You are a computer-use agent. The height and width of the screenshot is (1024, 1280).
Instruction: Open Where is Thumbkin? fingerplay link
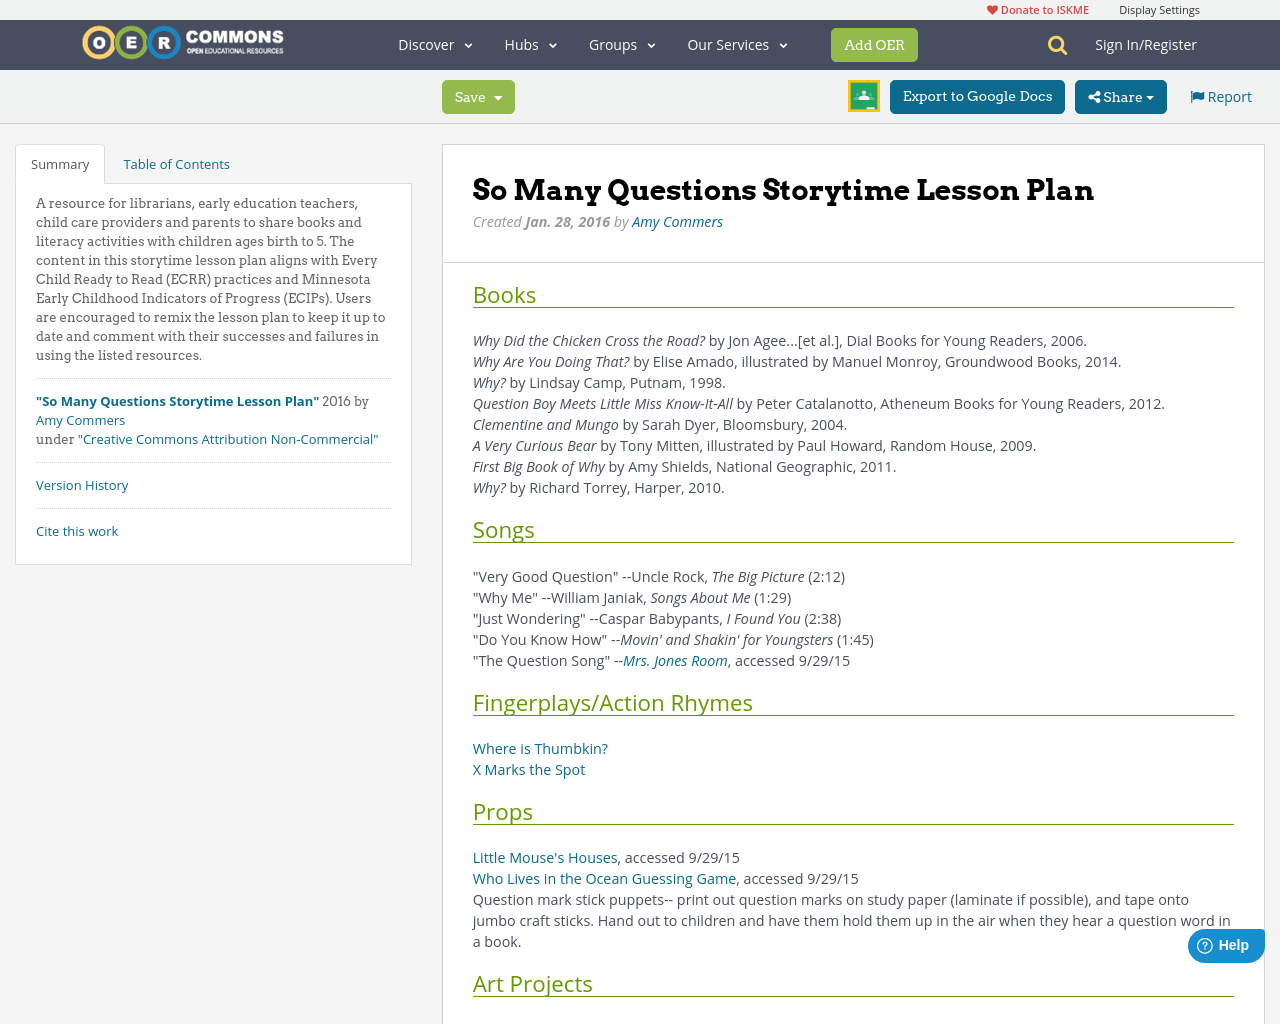[x=540, y=748]
